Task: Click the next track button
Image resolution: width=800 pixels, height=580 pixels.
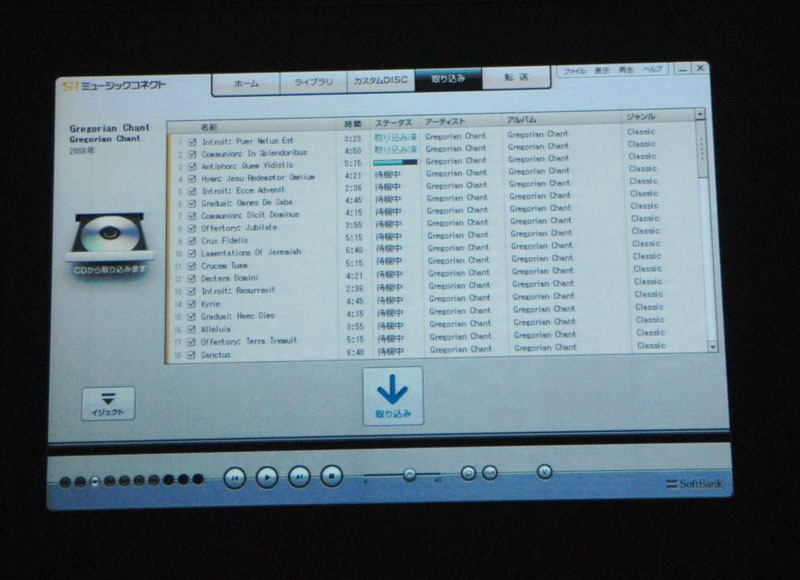Action: (x=299, y=477)
